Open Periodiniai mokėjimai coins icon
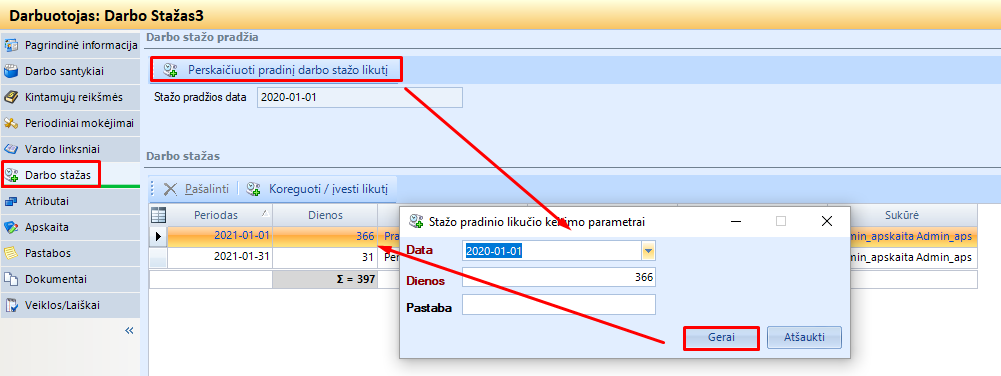The width and height of the screenshot is (1001, 376). pos(11,123)
